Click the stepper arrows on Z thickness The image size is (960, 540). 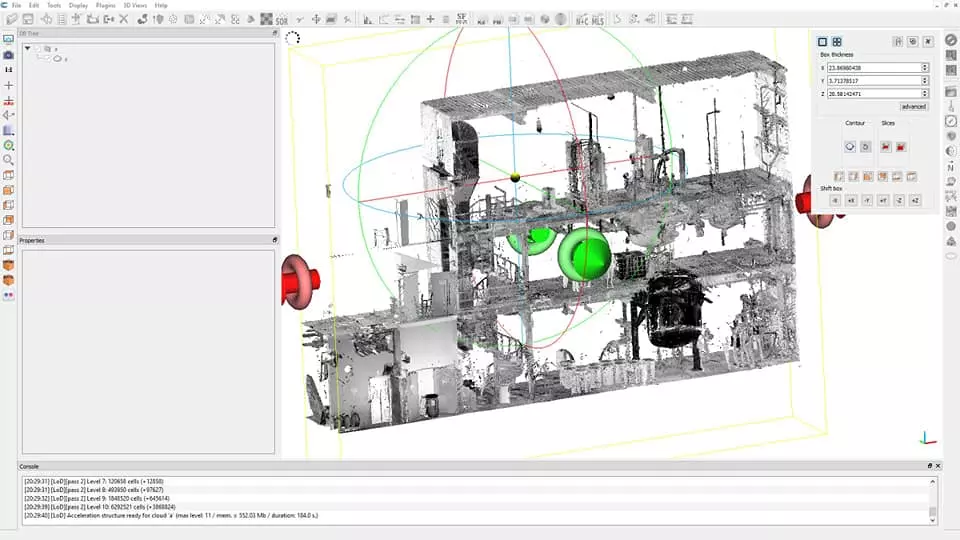(x=925, y=94)
